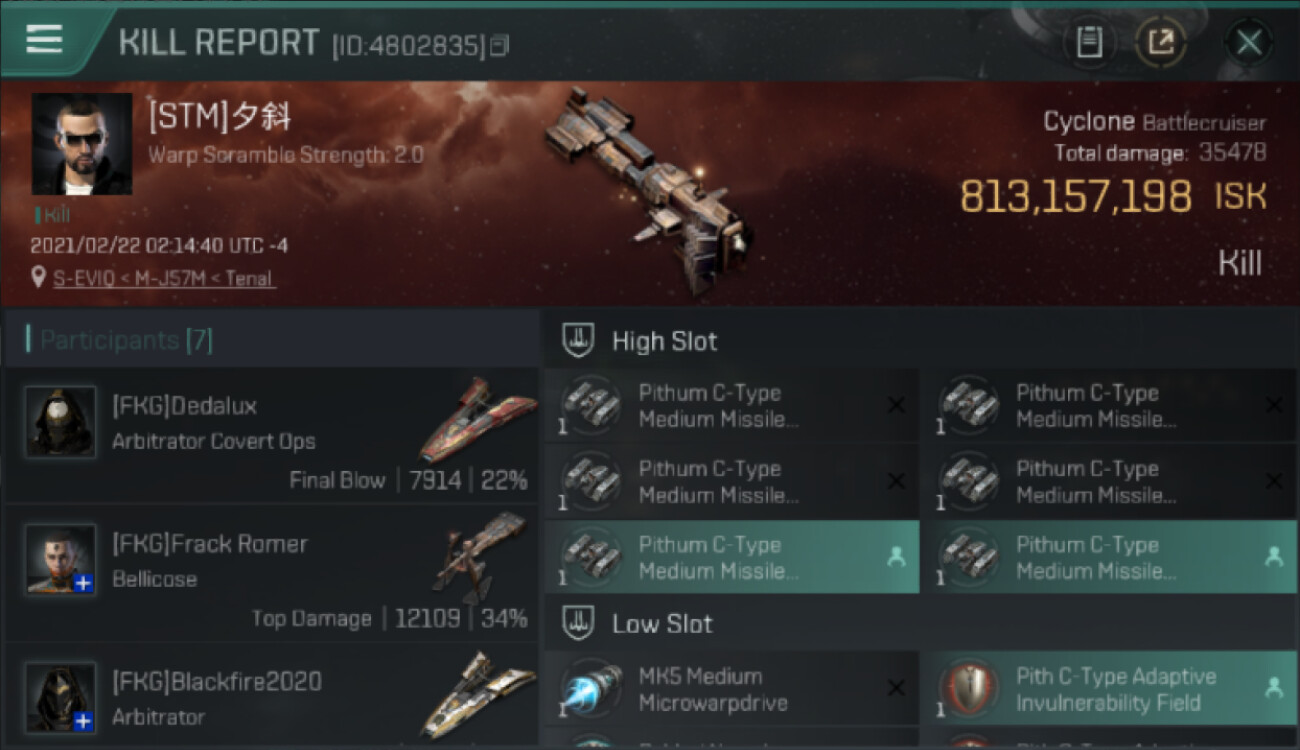The width and height of the screenshot is (1300, 750).
Task: Select the highlighted left Pithum Missile launcher
Action: (x=732, y=557)
